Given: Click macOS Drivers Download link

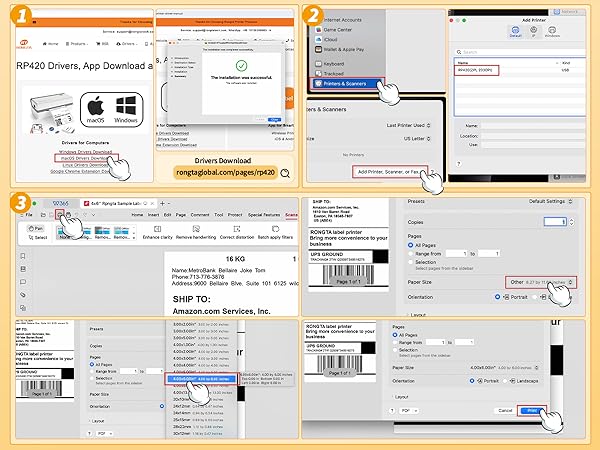Looking at the screenshot, I should tap(85, 158).
